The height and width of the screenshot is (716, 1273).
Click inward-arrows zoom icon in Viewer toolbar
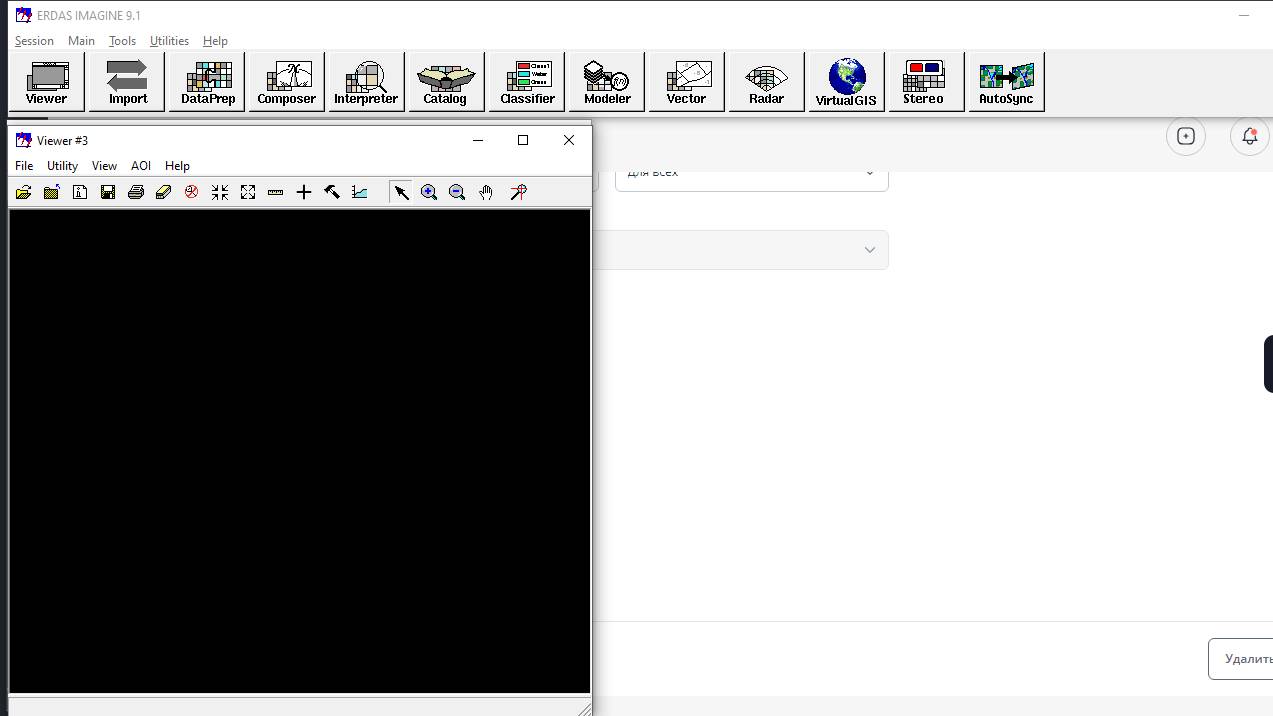pos(220,192)
